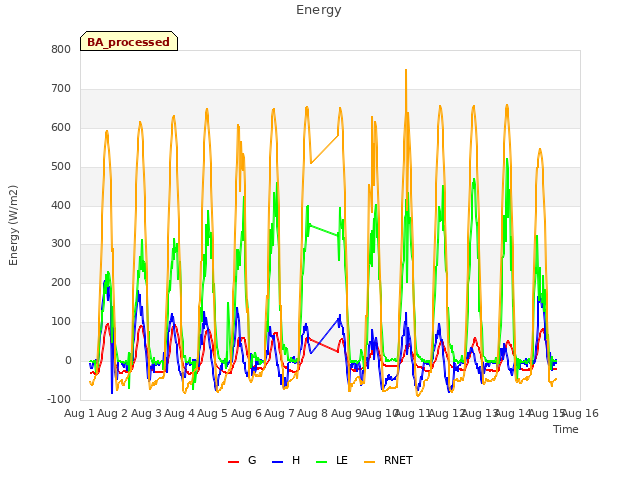
Task: Click the 0 y-axis tick value
Action: (68, 361)
